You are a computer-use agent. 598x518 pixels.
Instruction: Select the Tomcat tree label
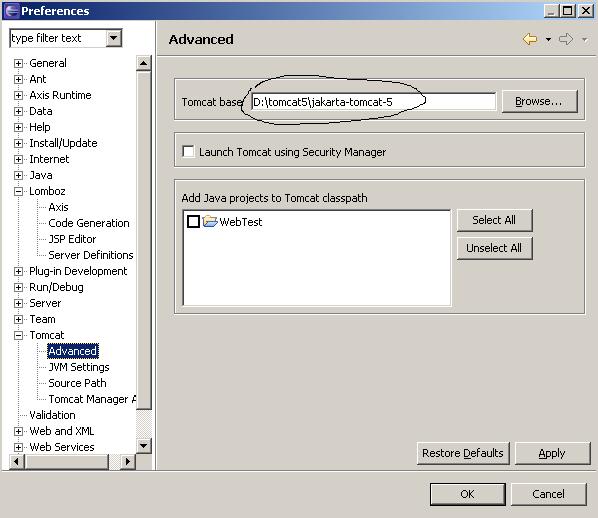(47, 335)
